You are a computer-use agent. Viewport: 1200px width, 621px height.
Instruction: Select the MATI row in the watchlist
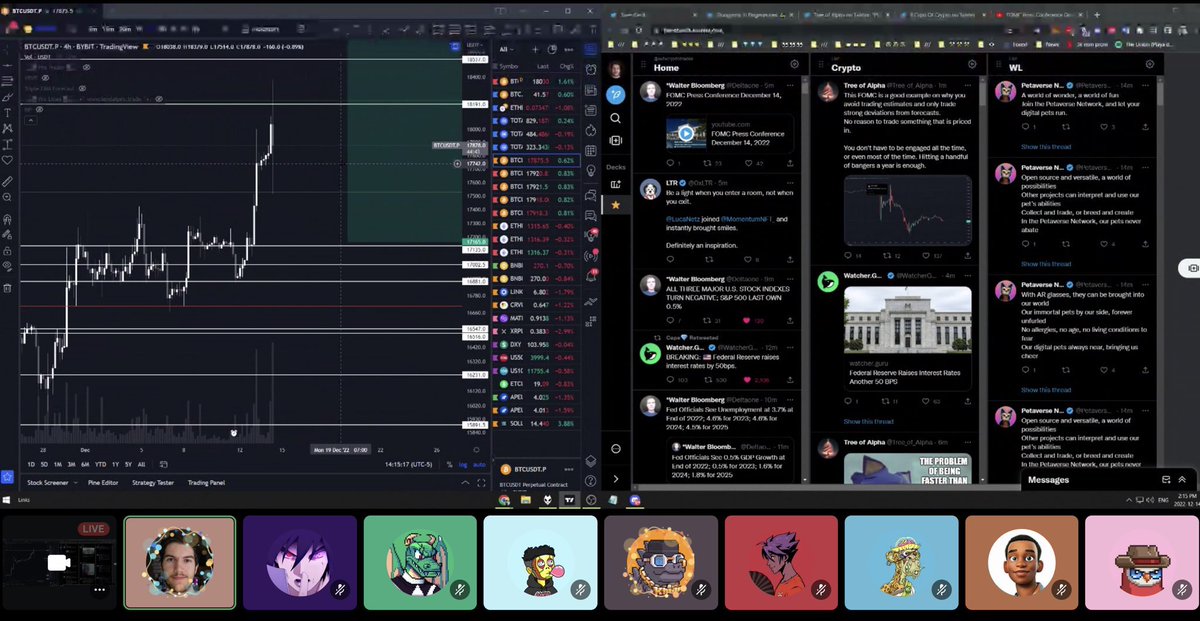tap(536, 318)
